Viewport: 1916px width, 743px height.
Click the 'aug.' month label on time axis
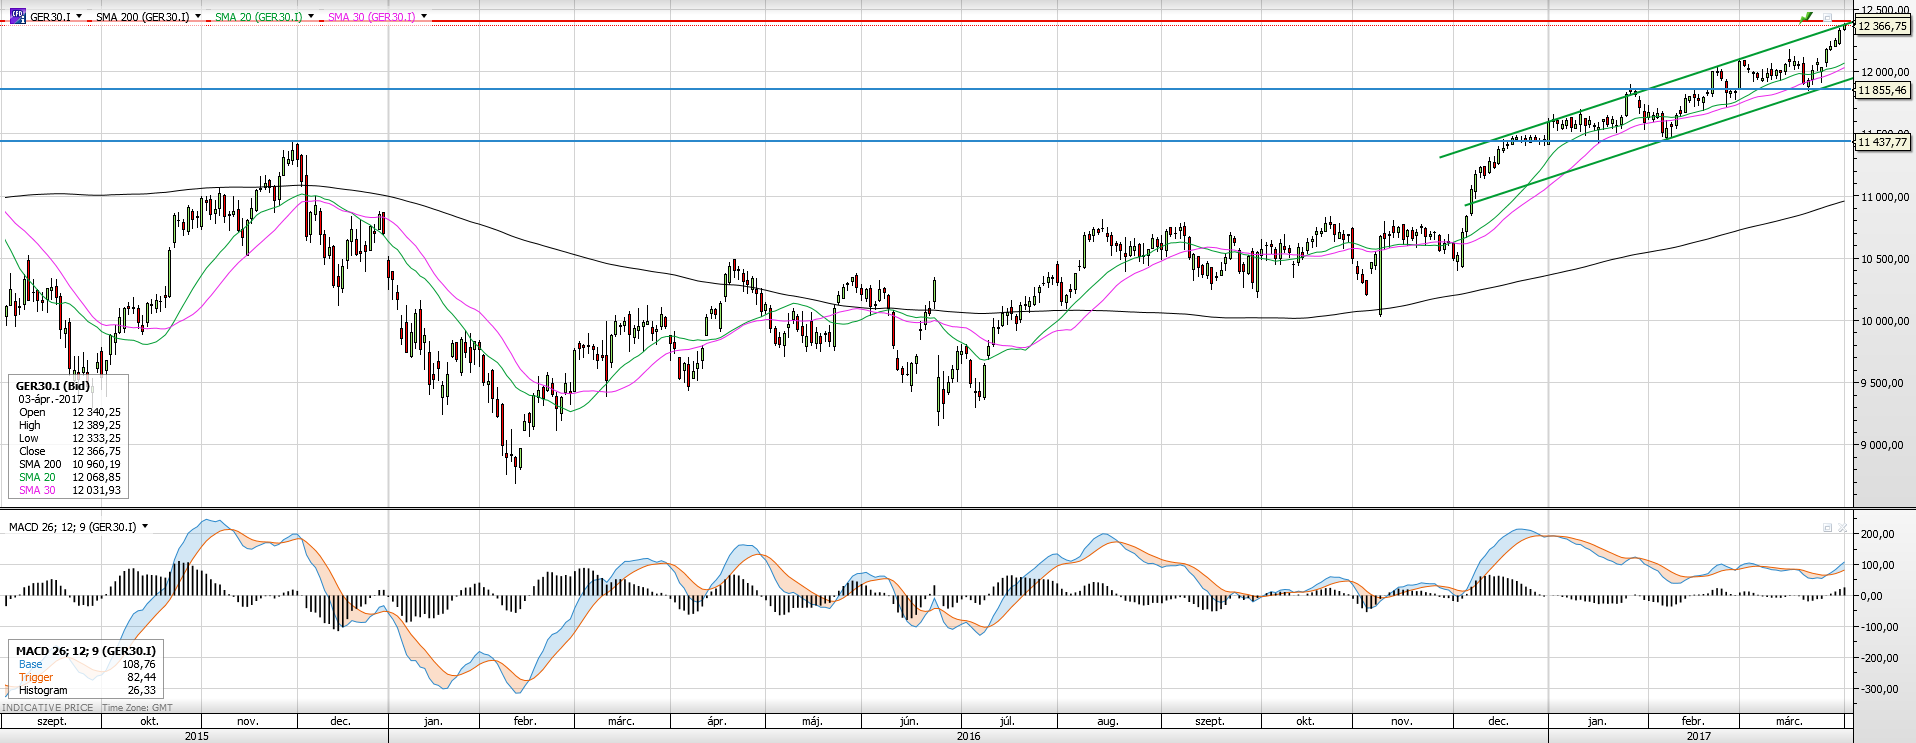[x=1107, y=721]
